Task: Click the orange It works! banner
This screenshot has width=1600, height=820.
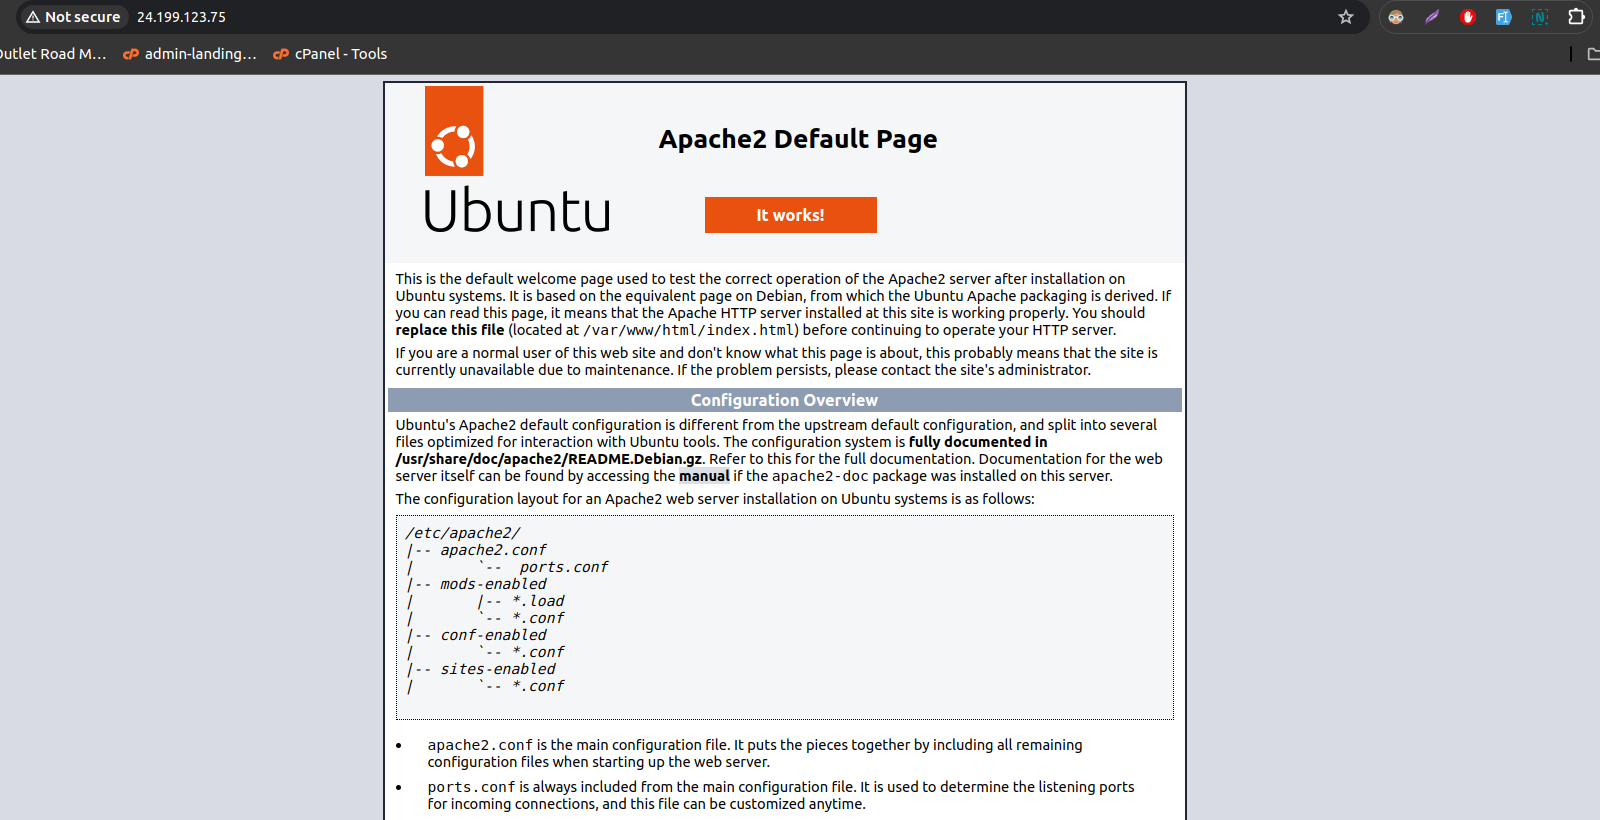Action: tap(790, 215)
